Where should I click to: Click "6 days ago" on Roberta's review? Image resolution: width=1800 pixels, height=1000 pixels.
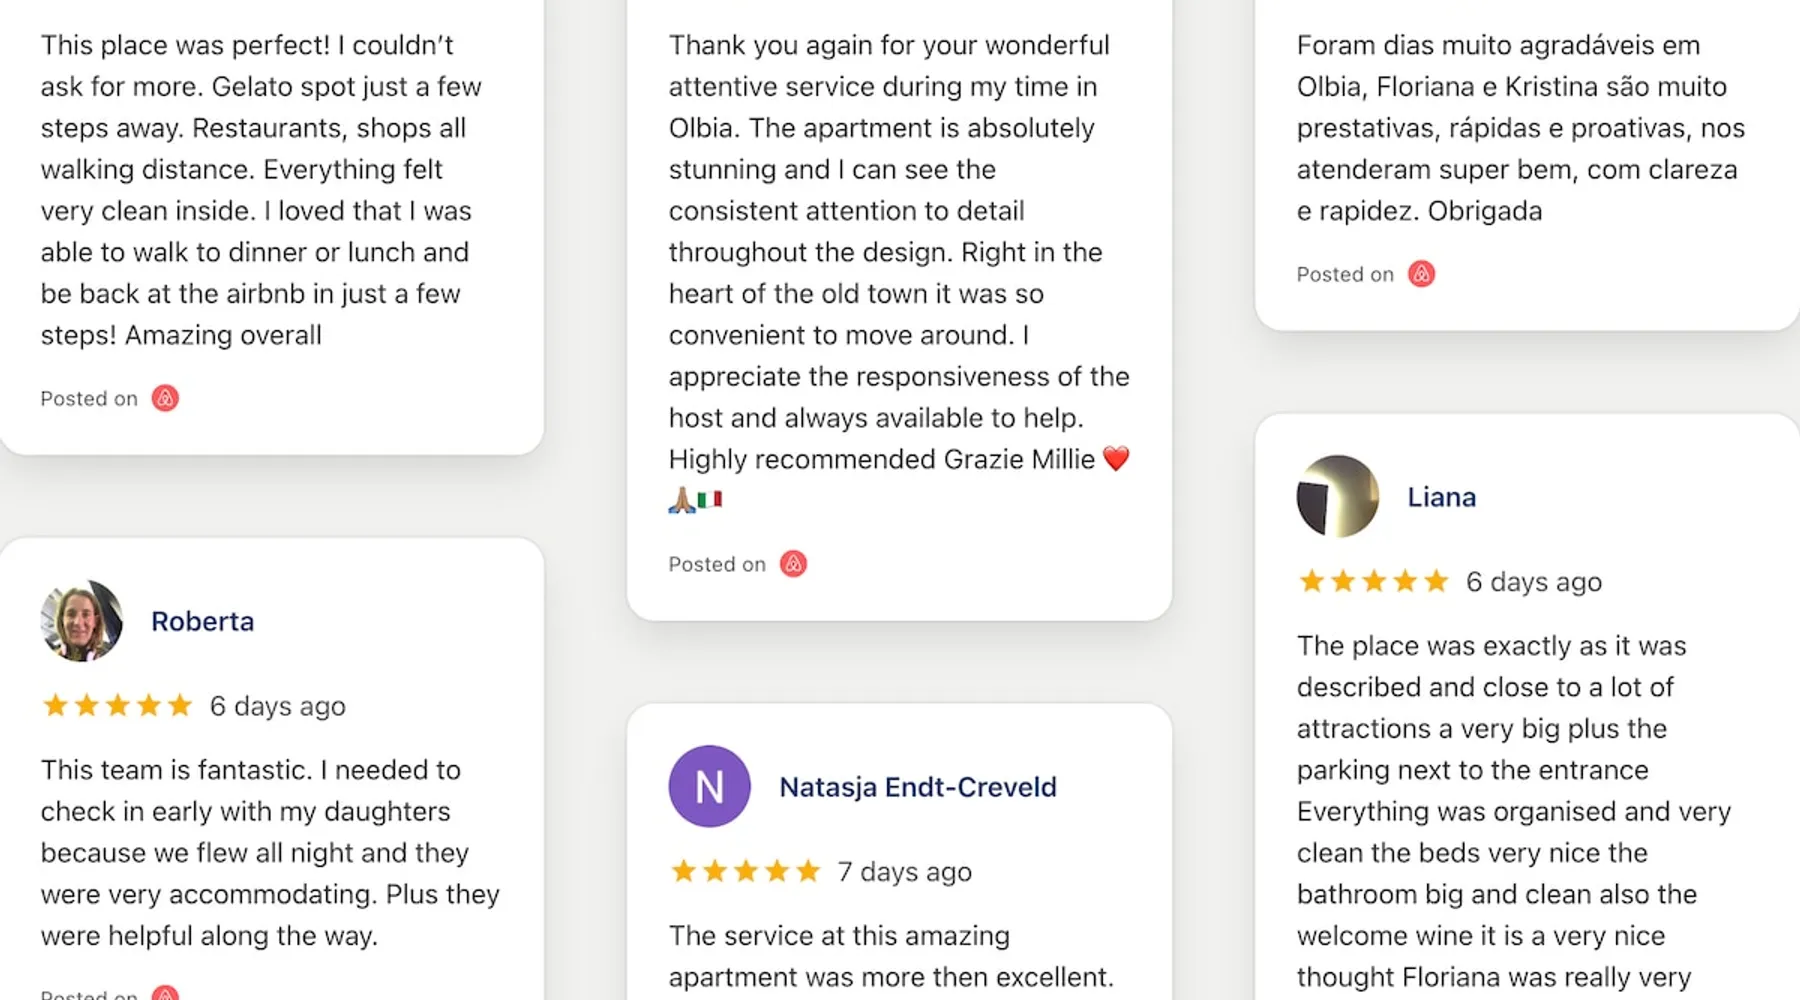277,706
